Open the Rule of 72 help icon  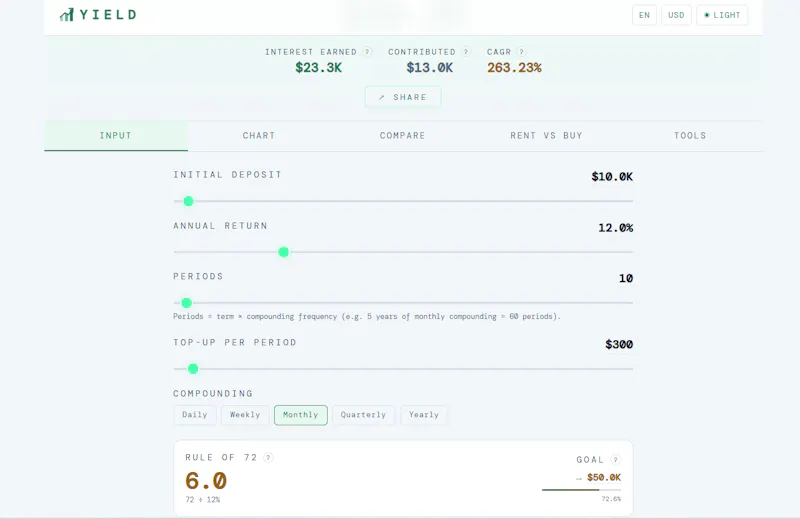[268, 457]
